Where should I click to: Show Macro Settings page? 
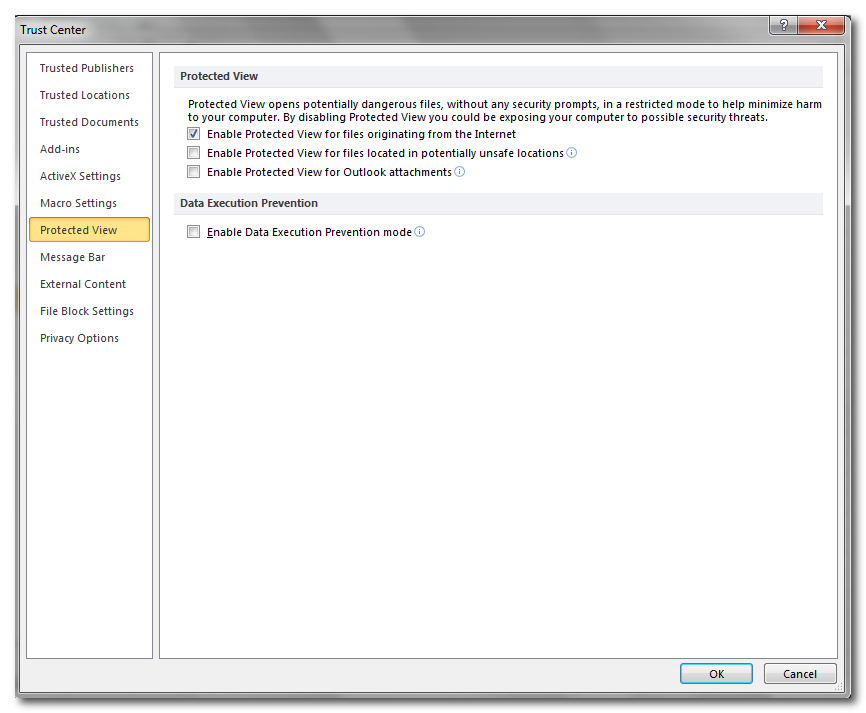[x=78, y=203]
